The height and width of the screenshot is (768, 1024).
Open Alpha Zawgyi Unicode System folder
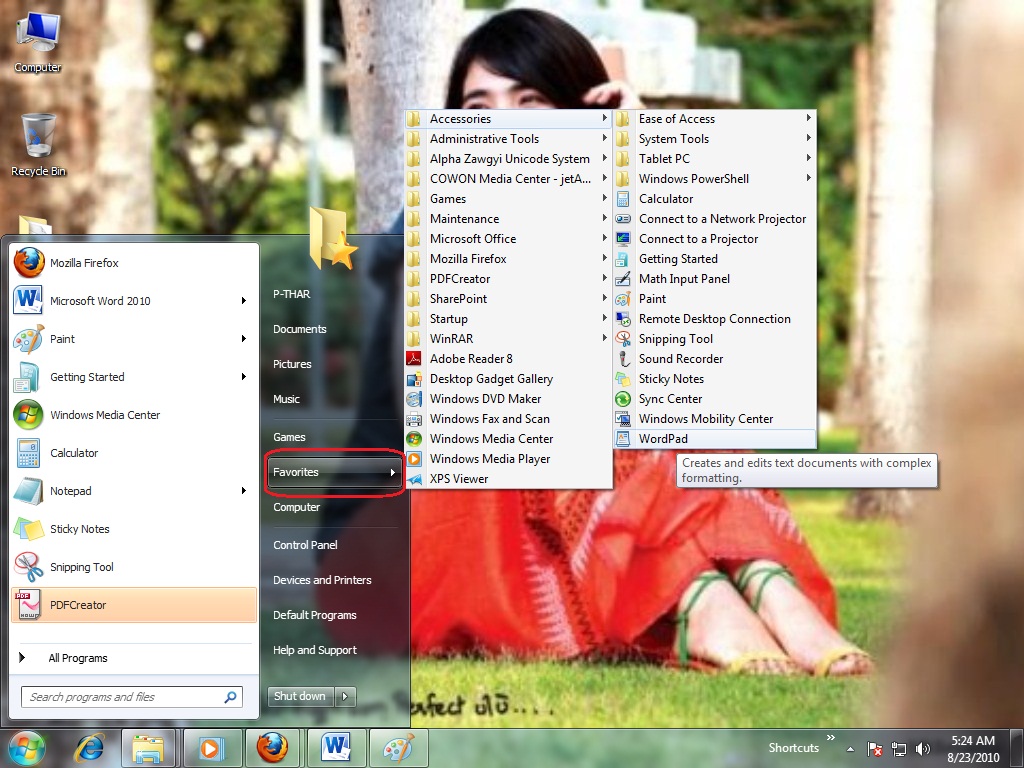(x=508, y=159)
